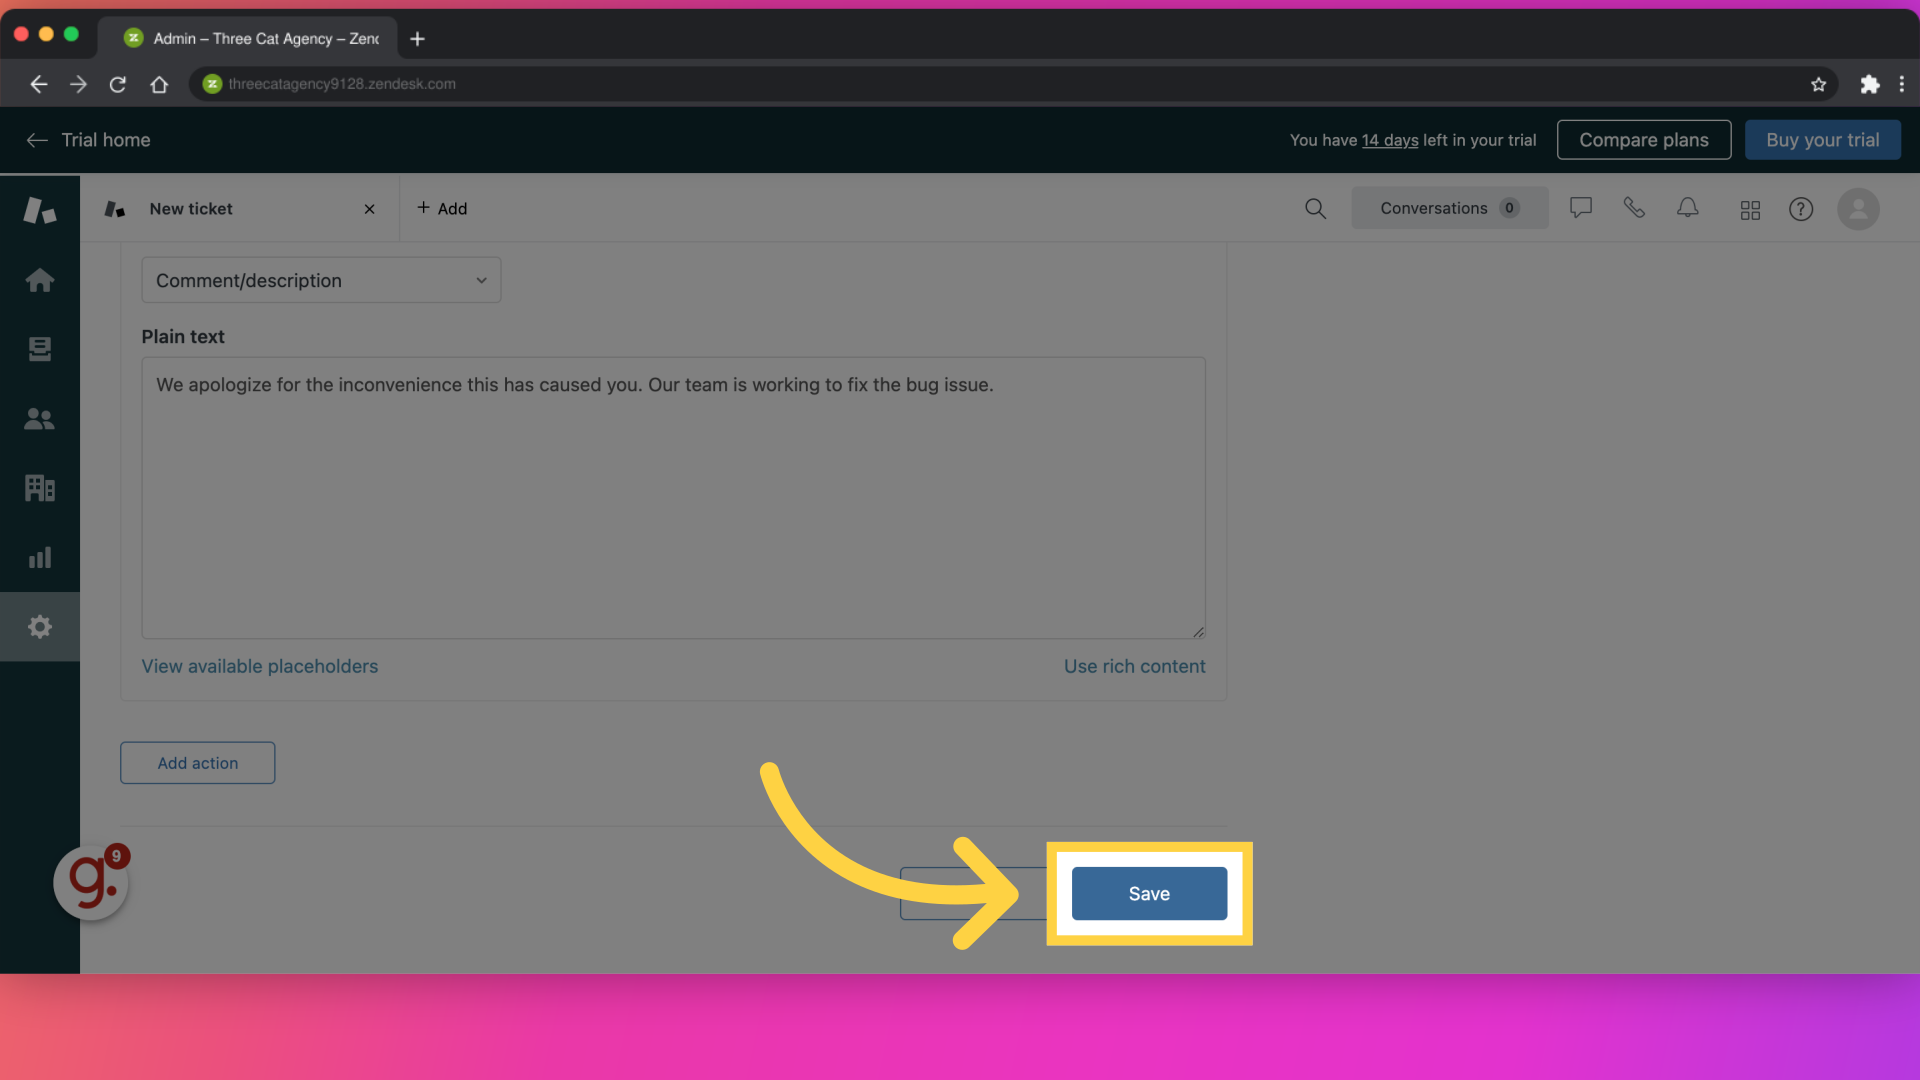
Task: Click View available placeholders link
Action: click(260, 666)
